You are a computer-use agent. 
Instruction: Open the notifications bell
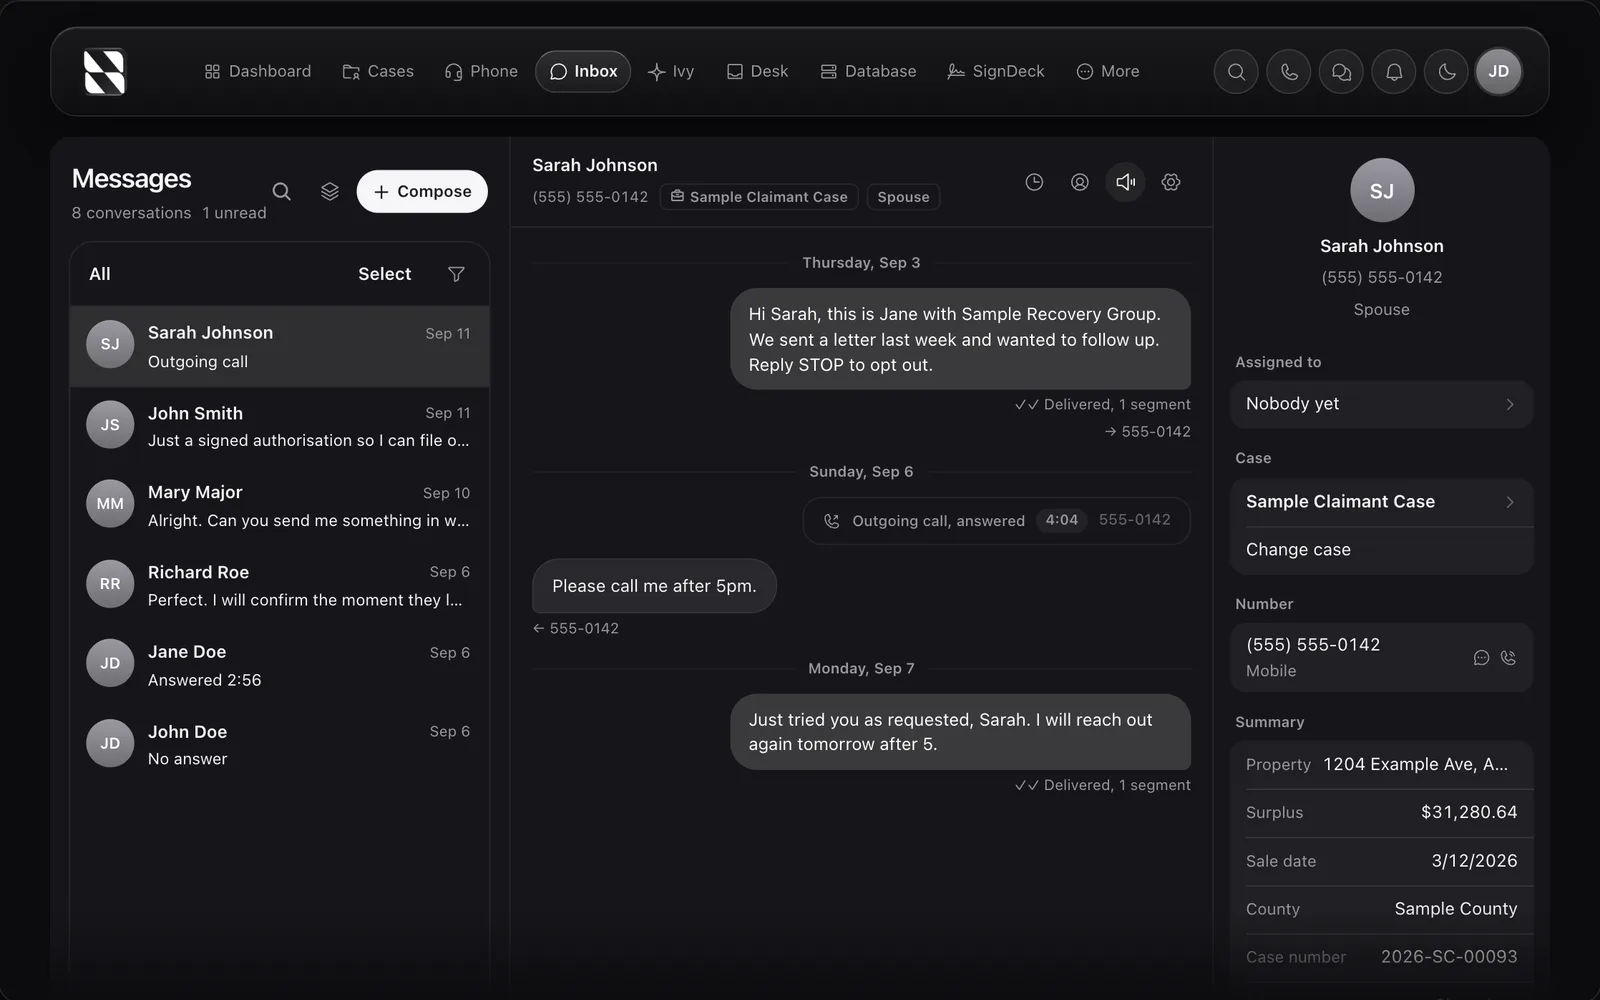[x=1394, y=72]
